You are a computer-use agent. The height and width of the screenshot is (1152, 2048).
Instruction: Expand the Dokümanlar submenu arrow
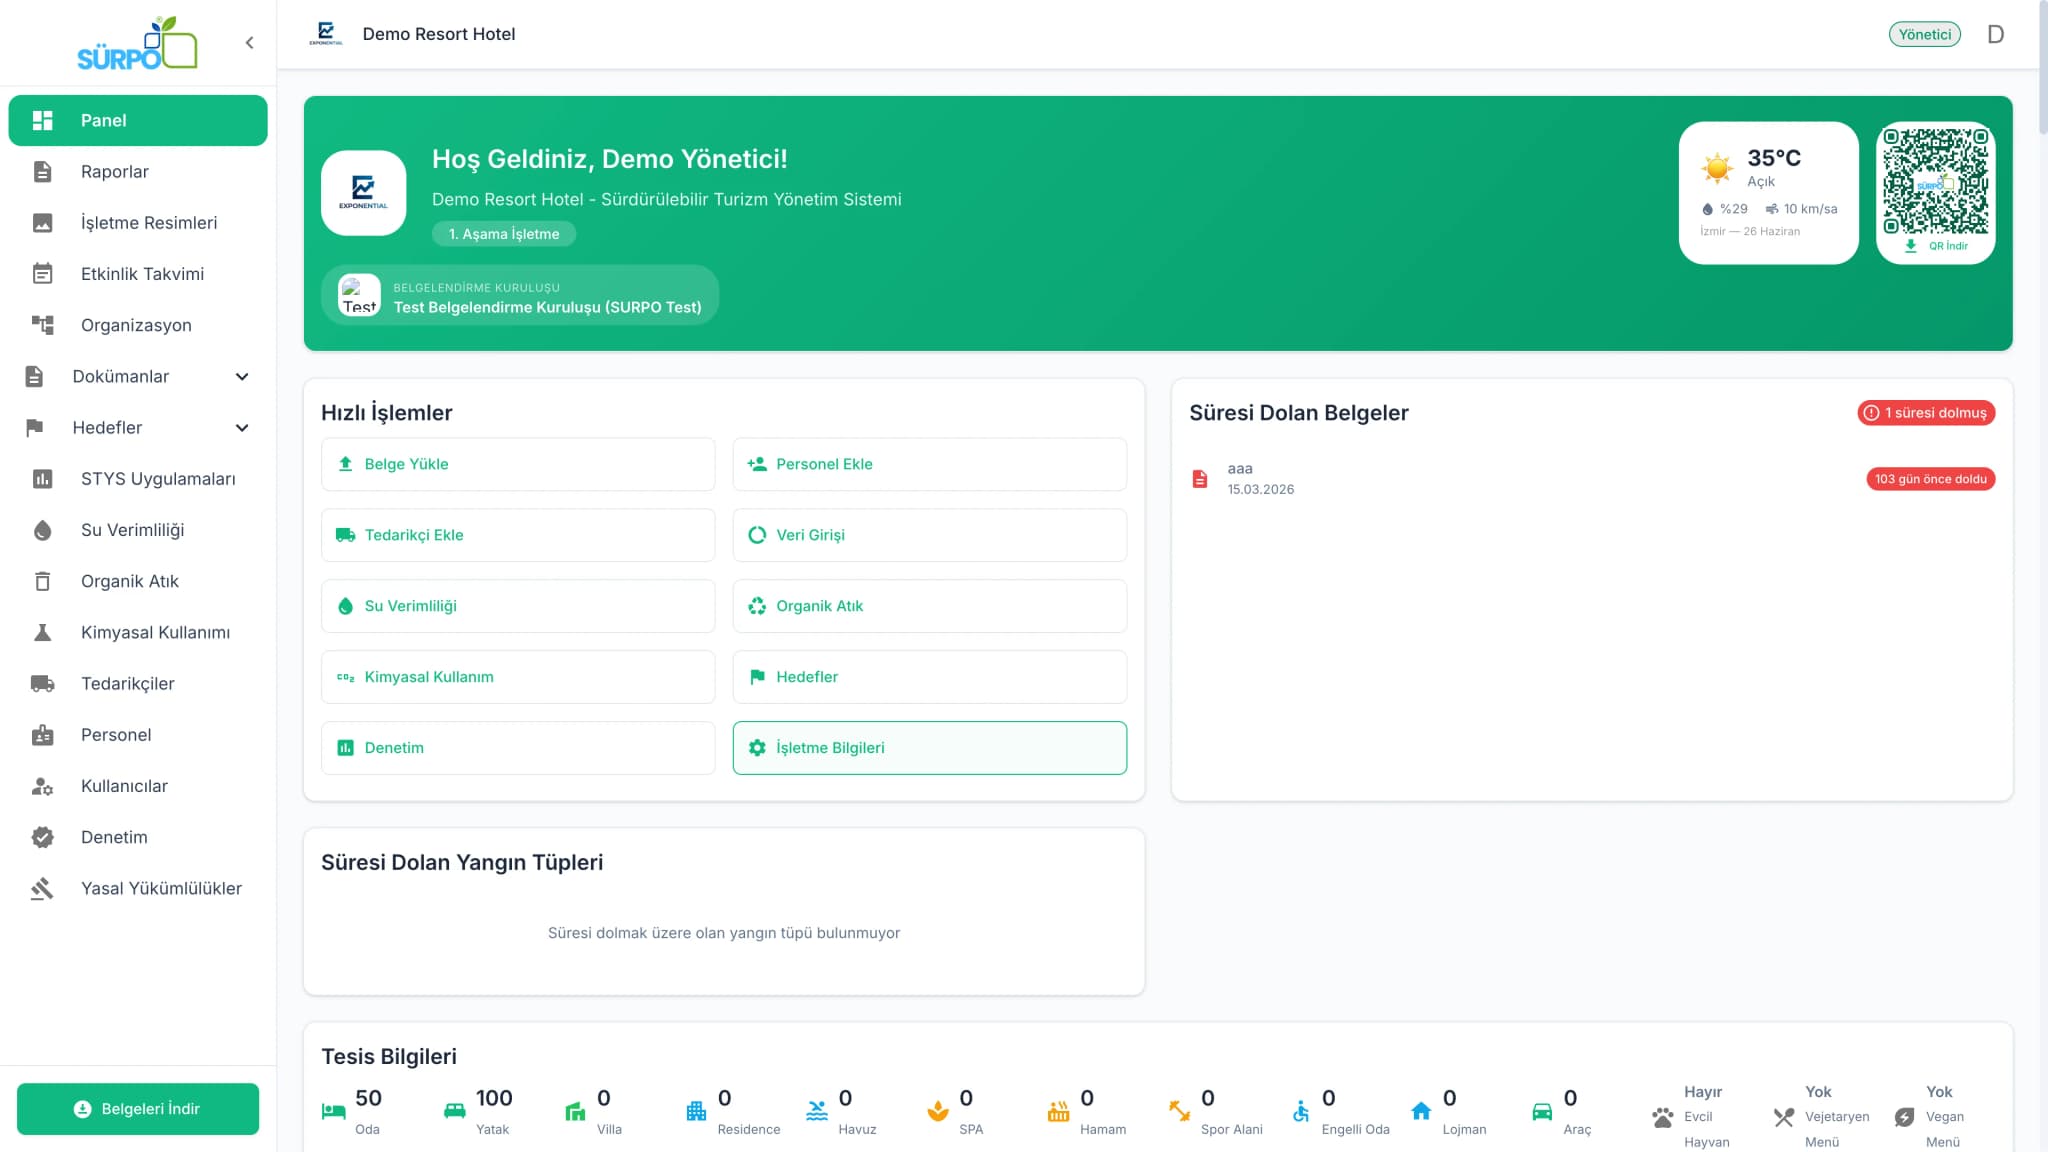point(242,376)
